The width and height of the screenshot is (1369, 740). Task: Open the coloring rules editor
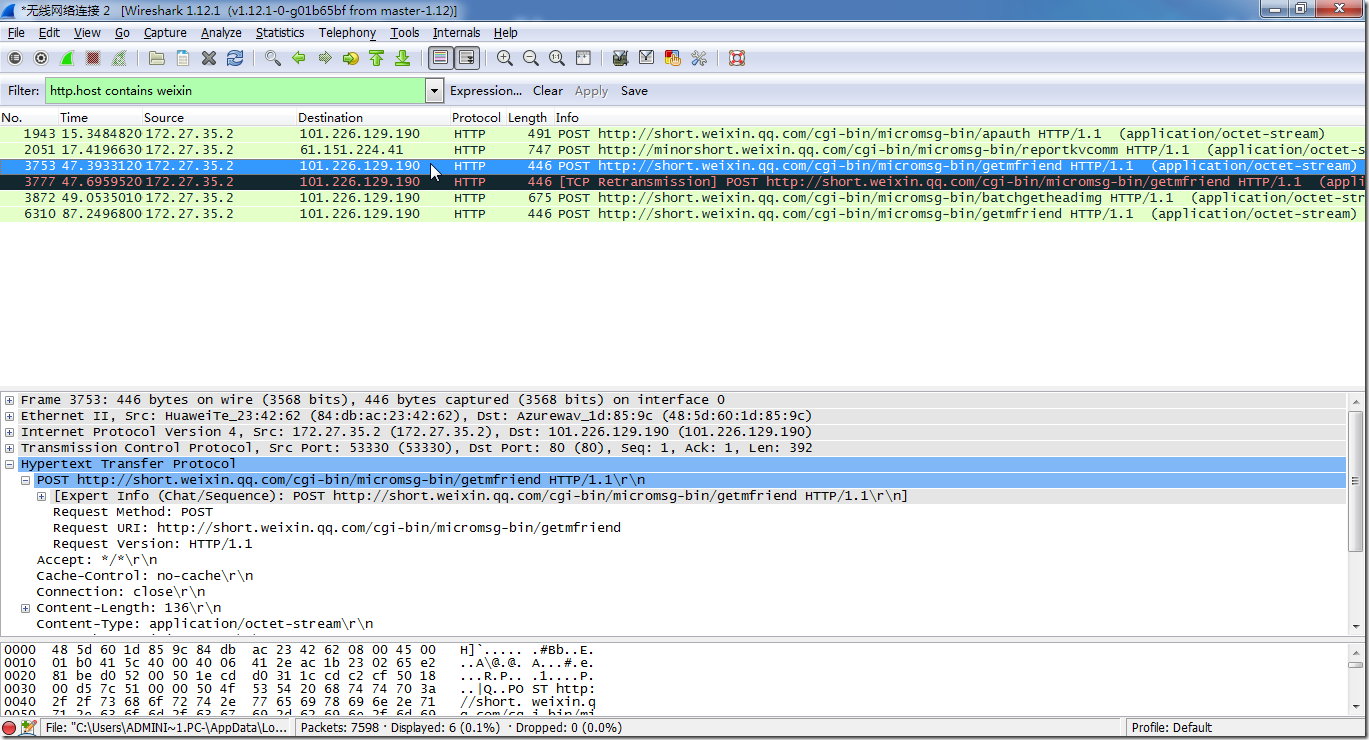pyautogui.click(x=672, y=58)
